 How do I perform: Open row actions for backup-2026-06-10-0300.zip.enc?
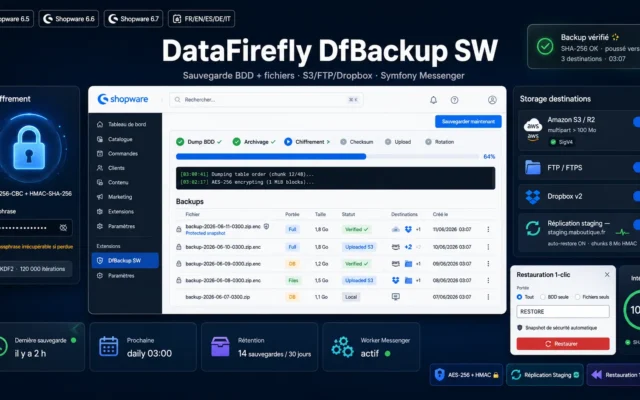pos(488,247)
